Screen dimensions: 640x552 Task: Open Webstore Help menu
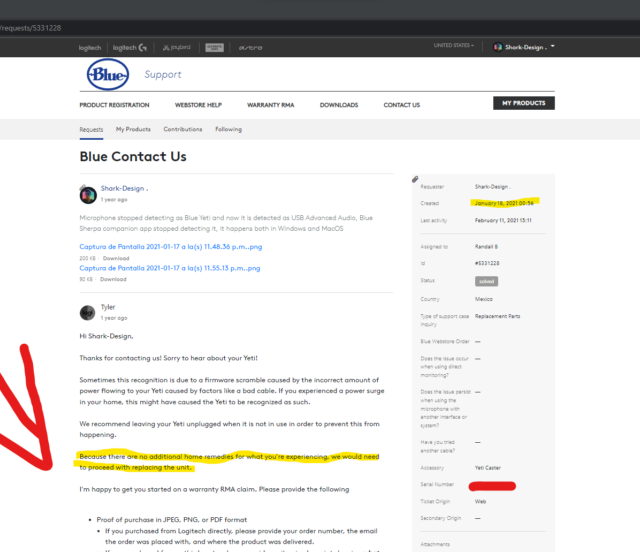[x=198, y=105]
